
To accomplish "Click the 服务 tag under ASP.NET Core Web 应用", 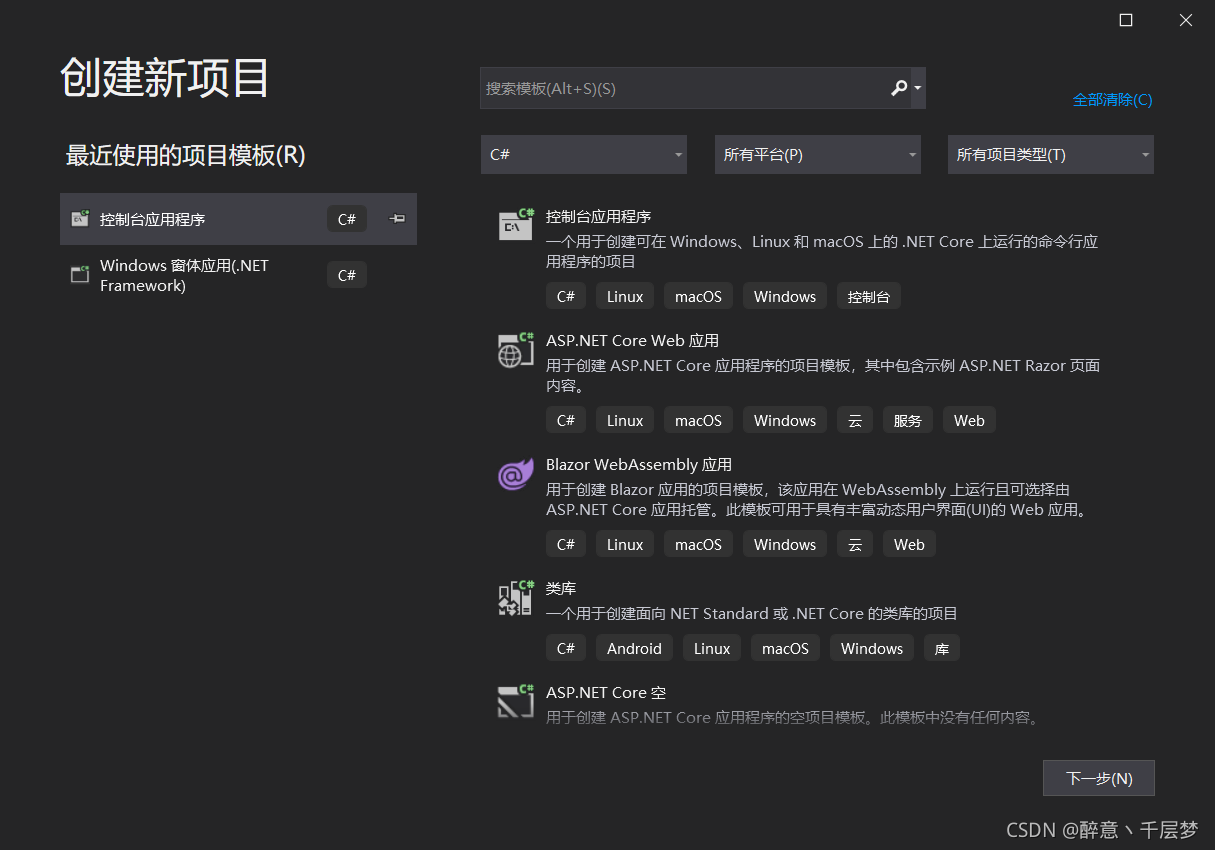I will coord(908,420).
